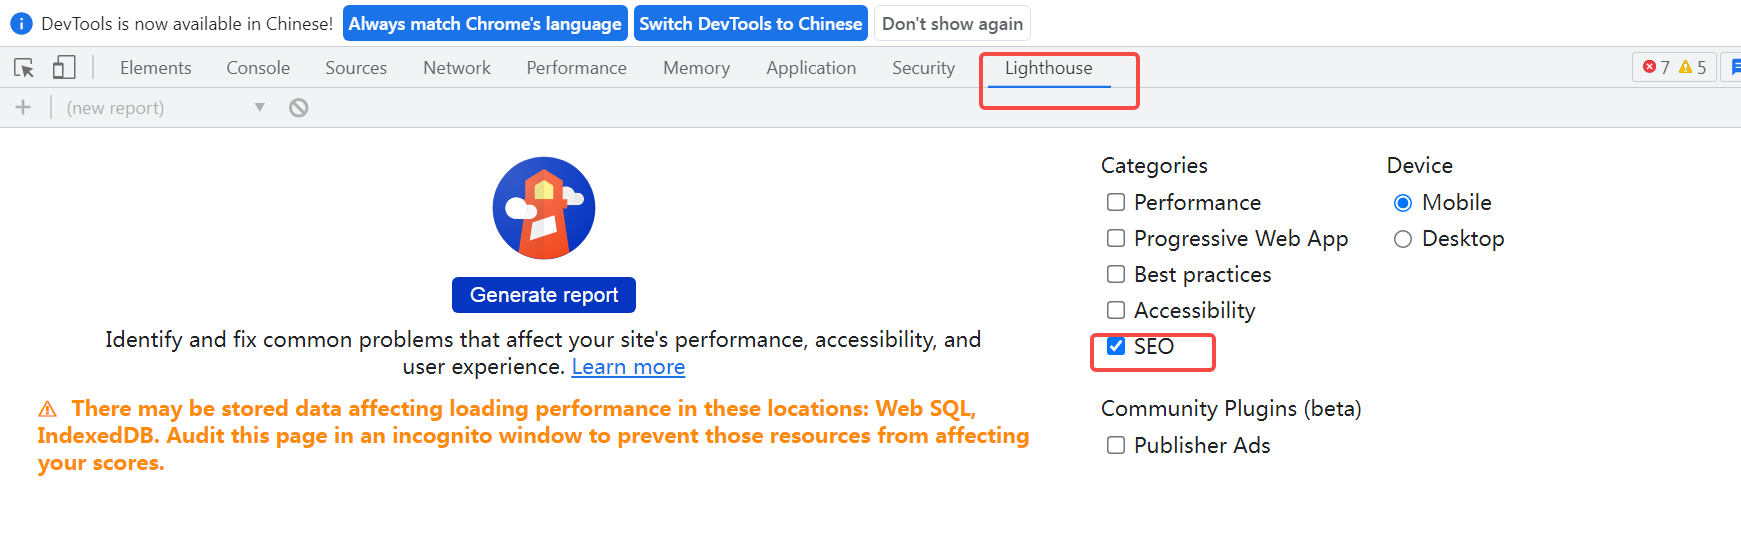
Task: Click the red error count indicator
Action: [x=1656, y=67]
